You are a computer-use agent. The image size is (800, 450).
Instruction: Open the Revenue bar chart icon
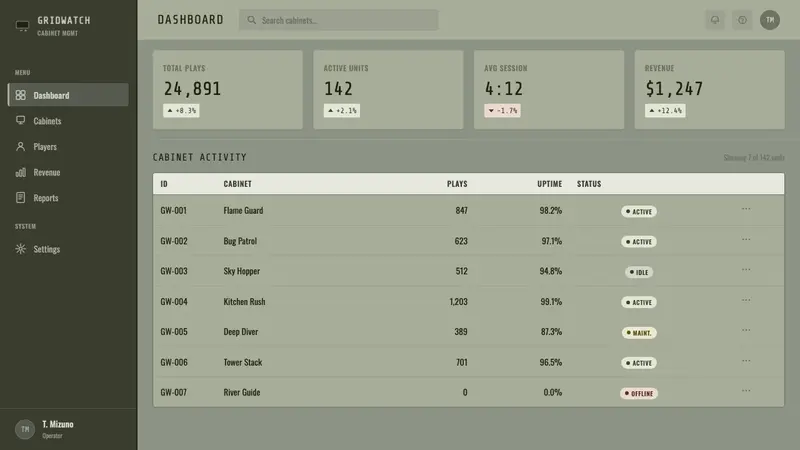[20, 172]
